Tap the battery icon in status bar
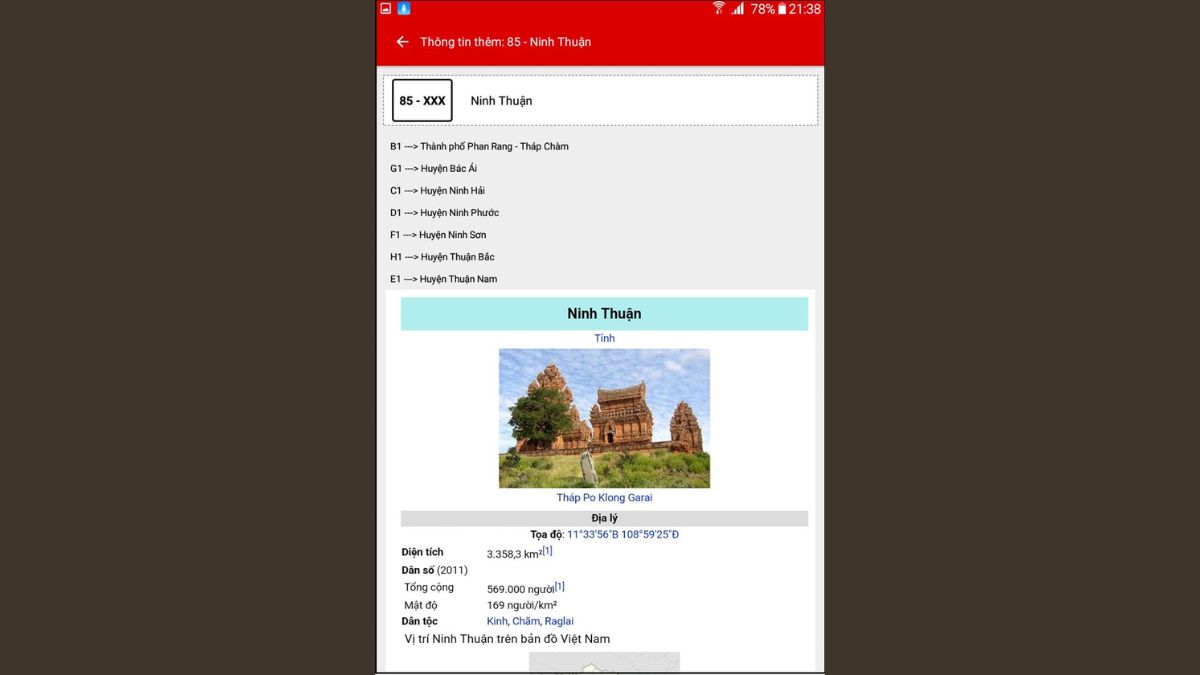Image resolution: width=1200 pixels, height=675 pixels. point(782,9)
